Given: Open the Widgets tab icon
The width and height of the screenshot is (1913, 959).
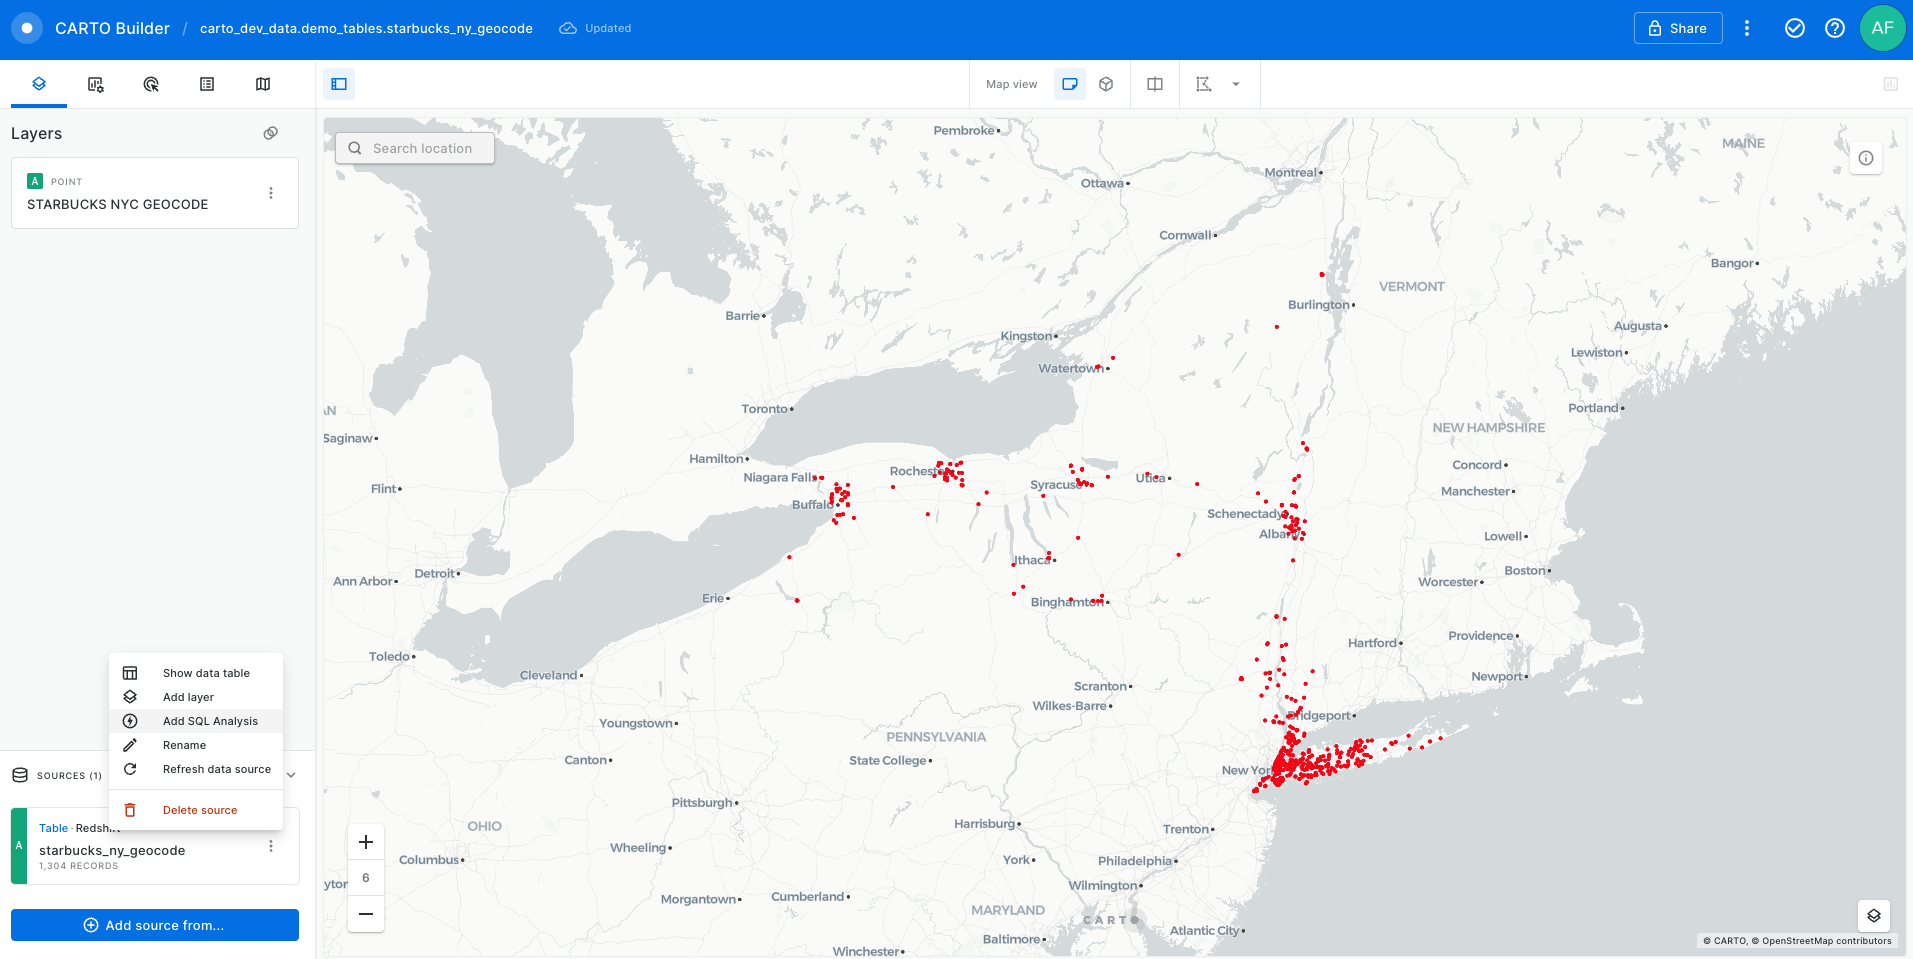Looking at the screenshot, I should pos(95,85).
